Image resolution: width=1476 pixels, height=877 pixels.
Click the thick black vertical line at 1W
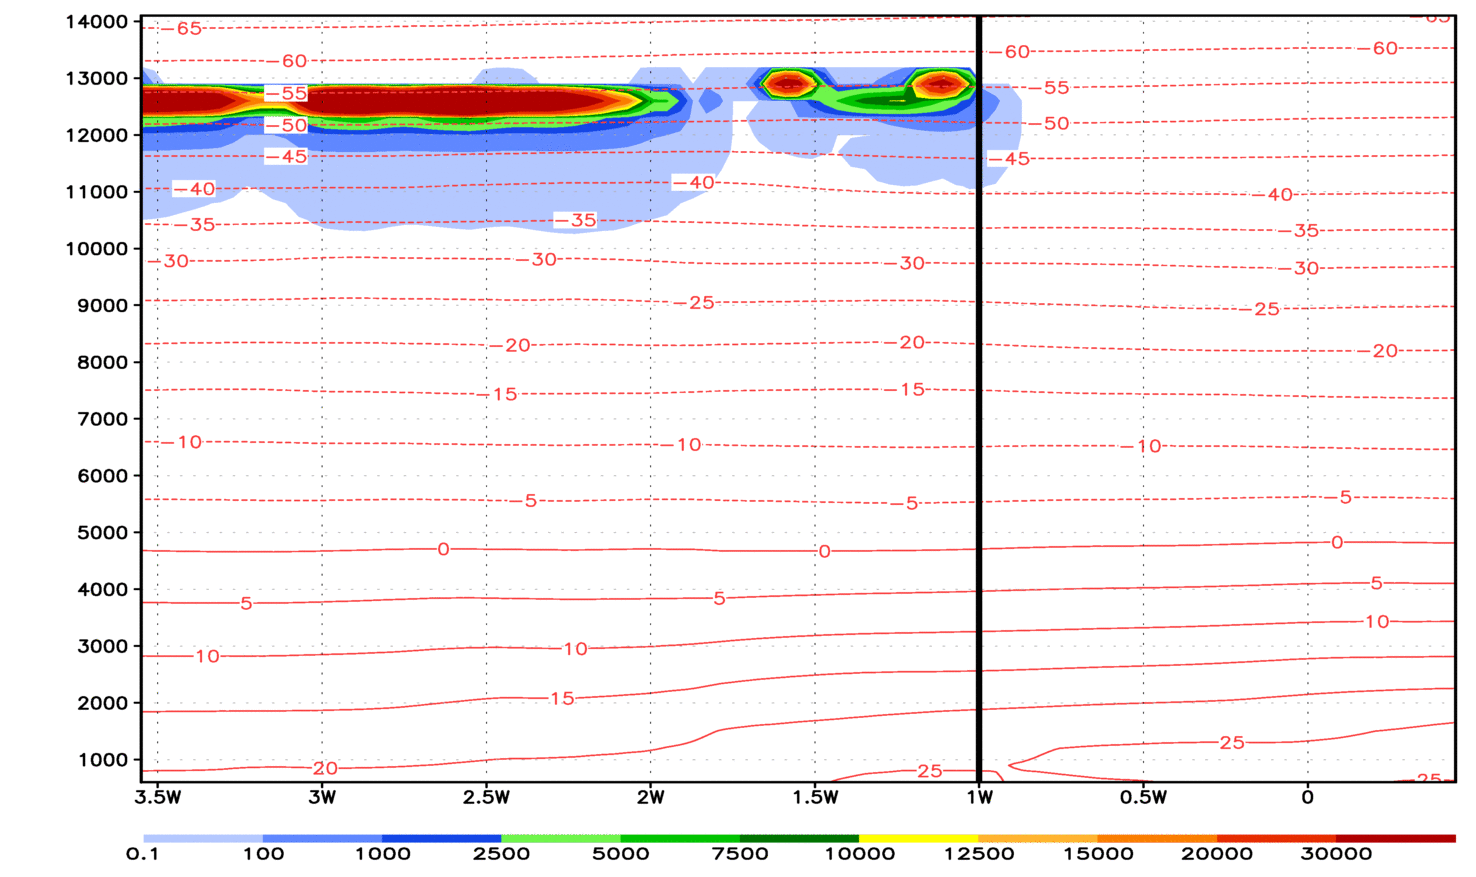pos(978,400)
